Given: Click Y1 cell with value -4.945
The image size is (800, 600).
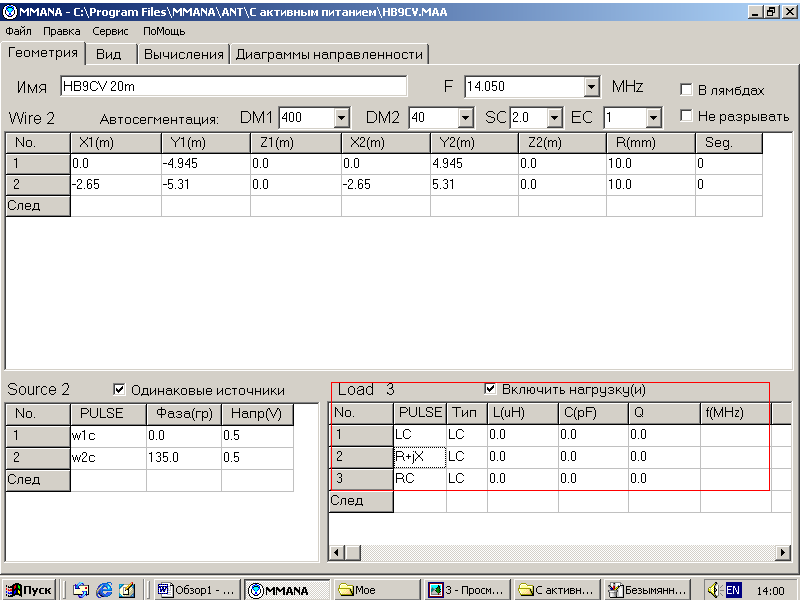Looking at the screenshot, I should click(x=206, y=163).
